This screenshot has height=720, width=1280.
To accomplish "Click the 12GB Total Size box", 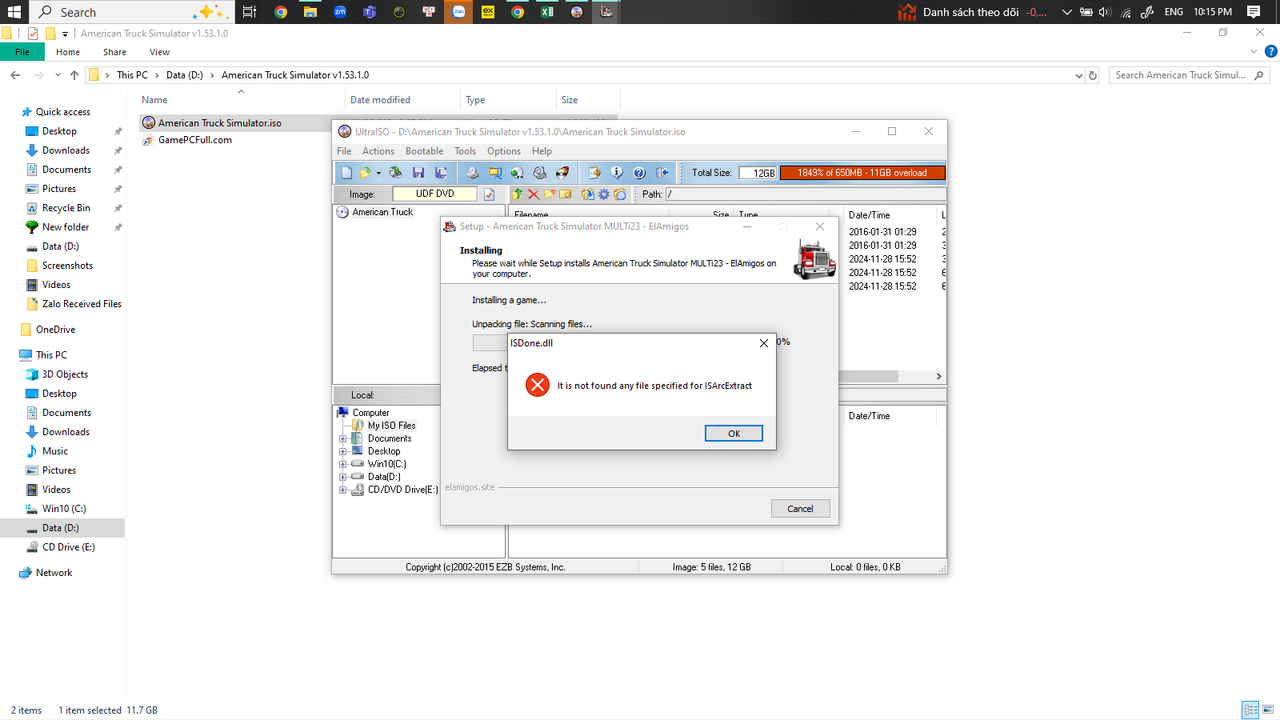I will coord(758,173).
